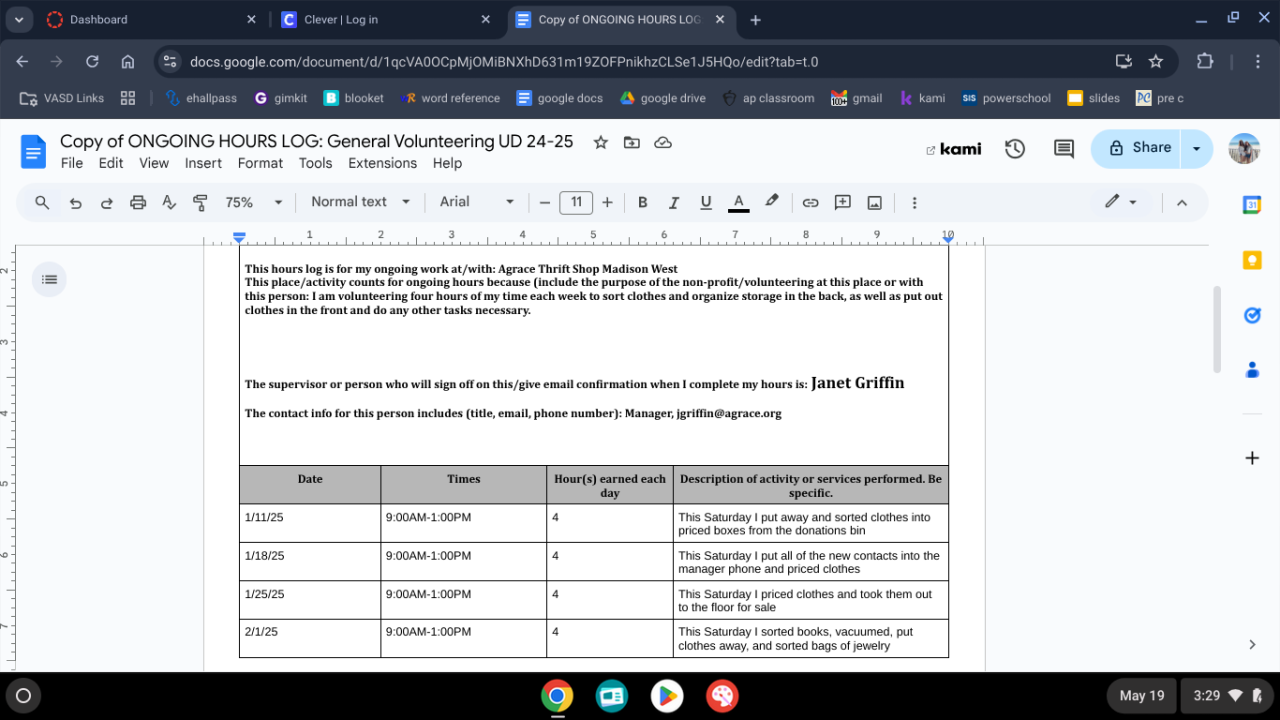Open the google drive bookmark
This screenshot has height=720, width=1280.
coord(663,98)
